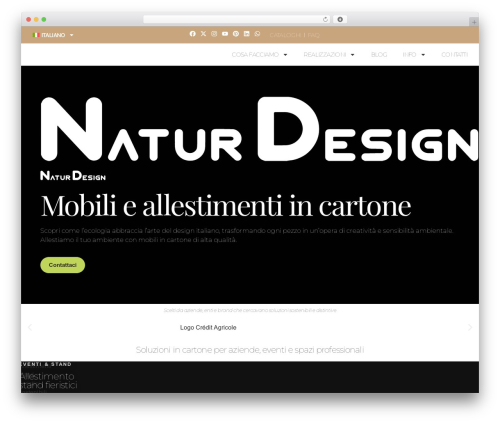Click the browser address bar
The height and width of the screenshot is (423, 500).
(x=237, y=19)
